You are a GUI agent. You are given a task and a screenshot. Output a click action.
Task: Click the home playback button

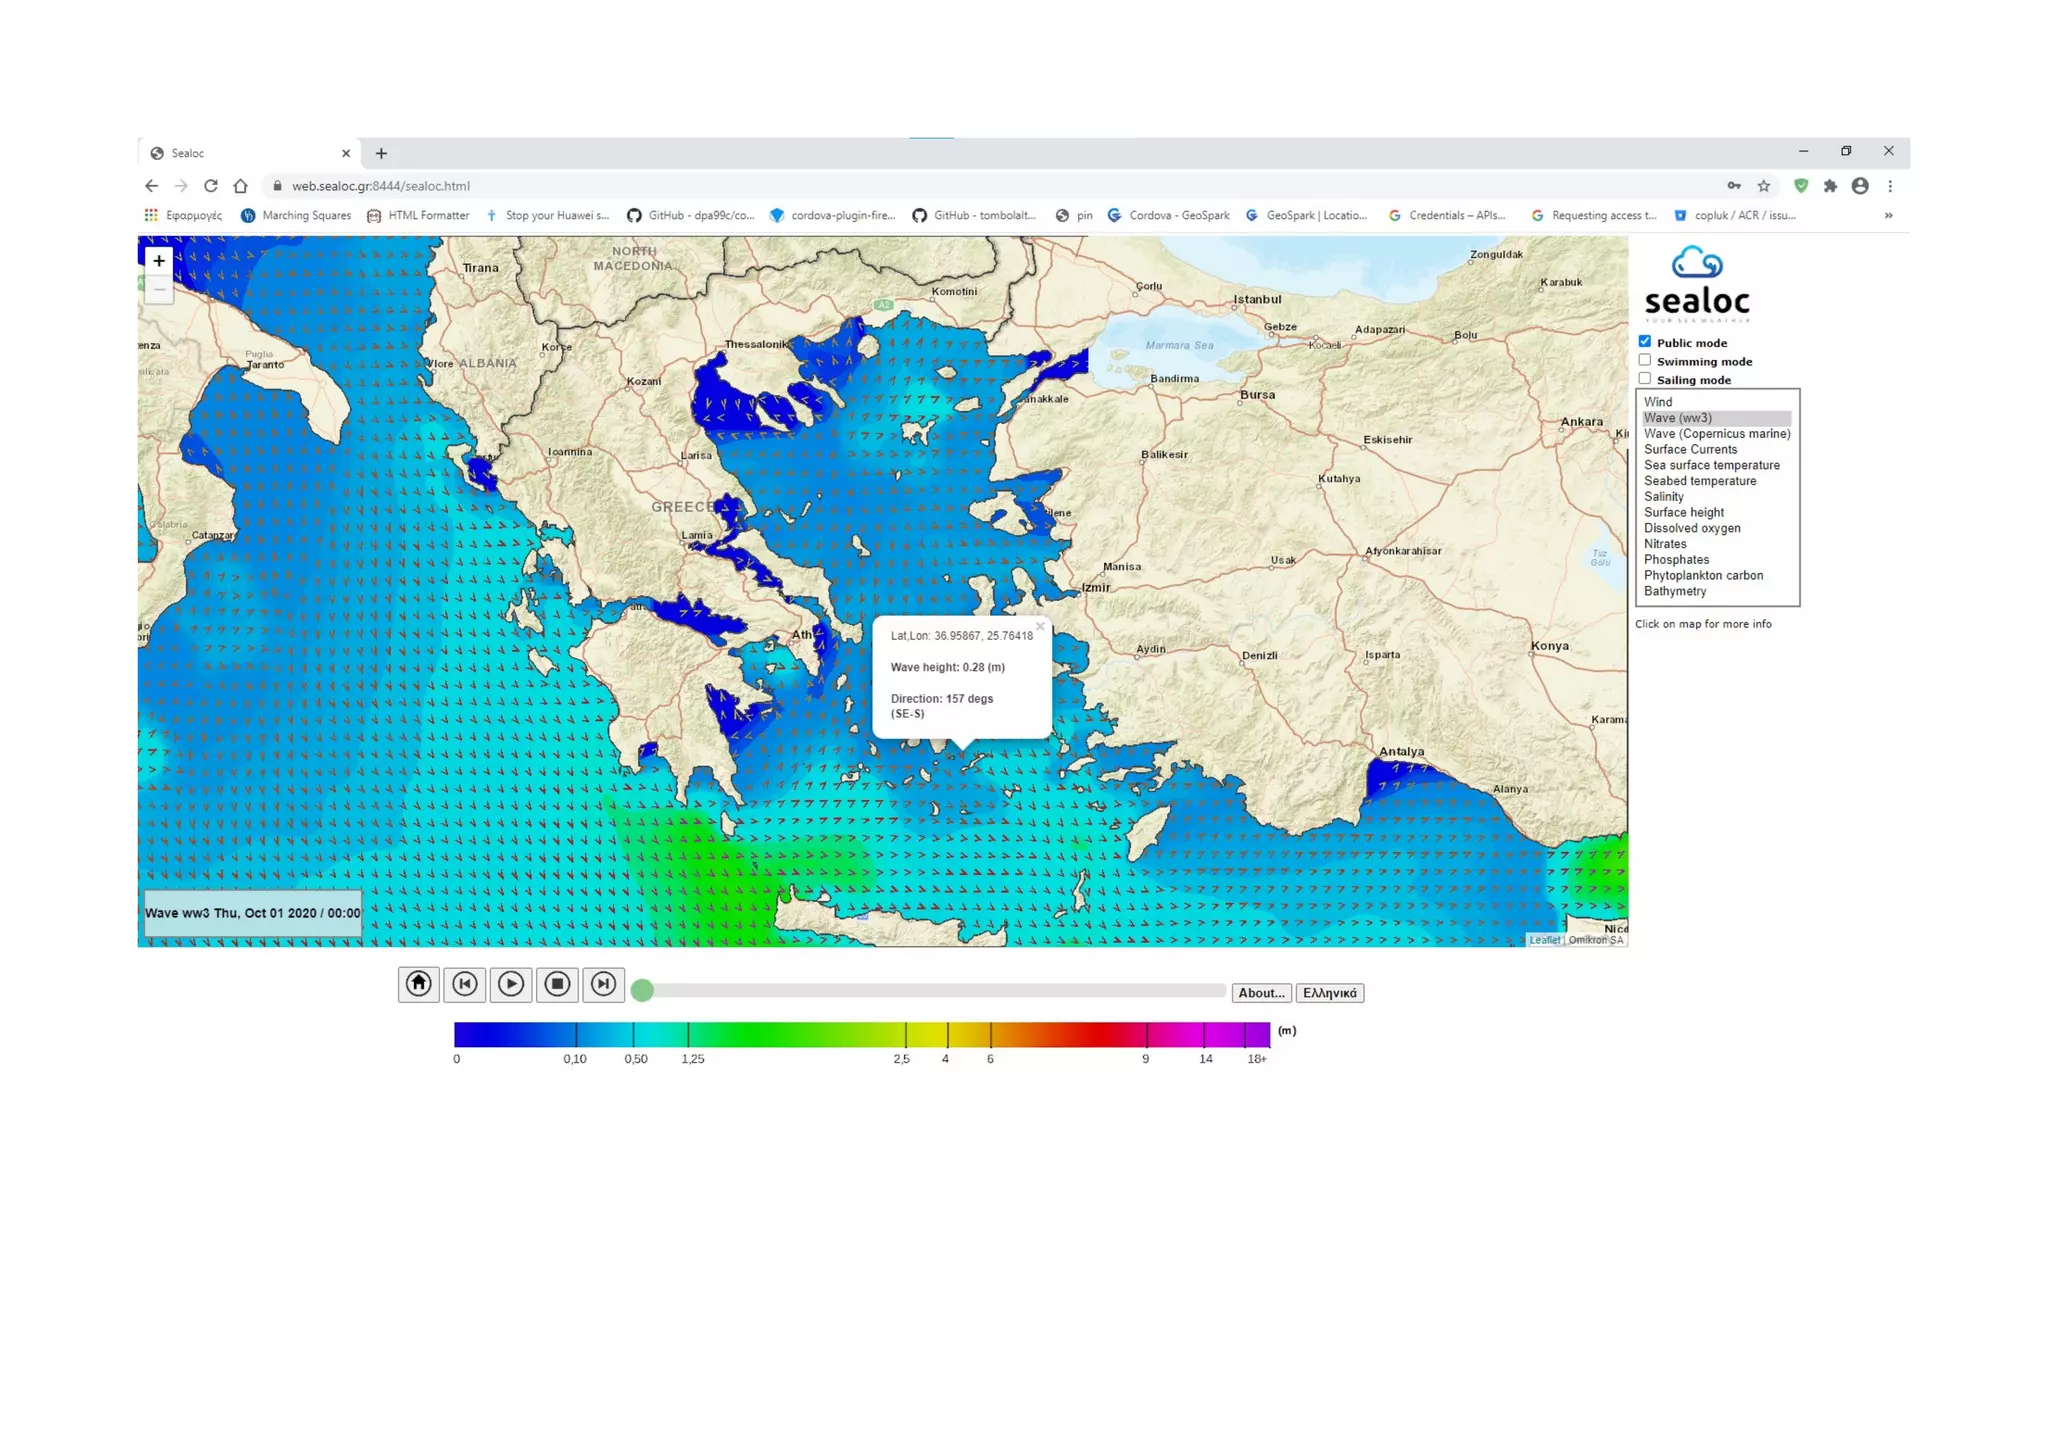[x=418, y=984]
